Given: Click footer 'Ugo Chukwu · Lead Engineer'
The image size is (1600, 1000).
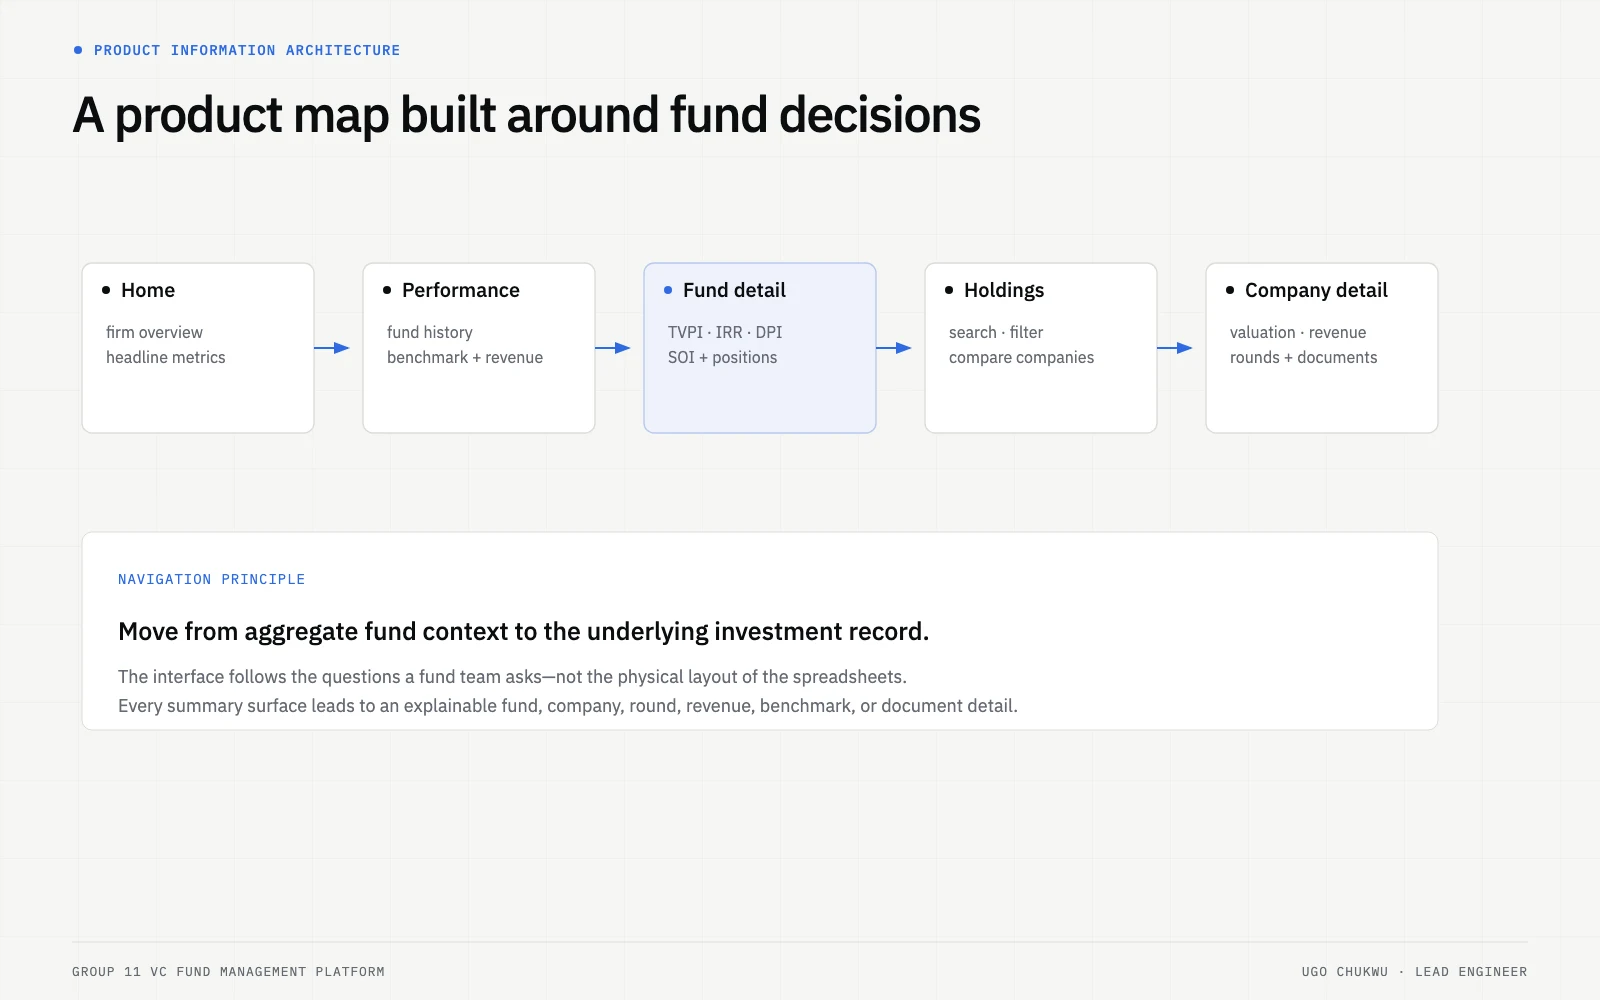Looking at the screenshot, I should tap(1414, 972).
